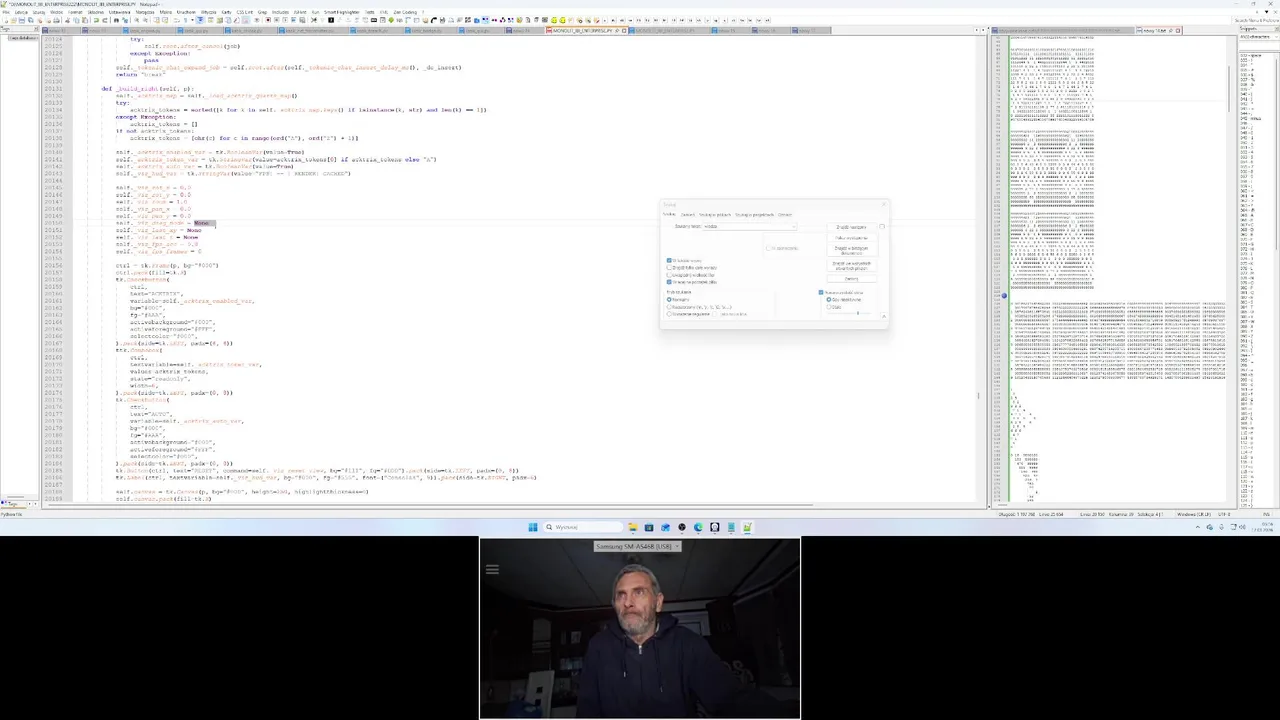Image resolution: width=1280 pixels, height=720 pixels.
Task: Click 'Znajdź w bieżącym dokumencie' button
Action: [851, 250]
